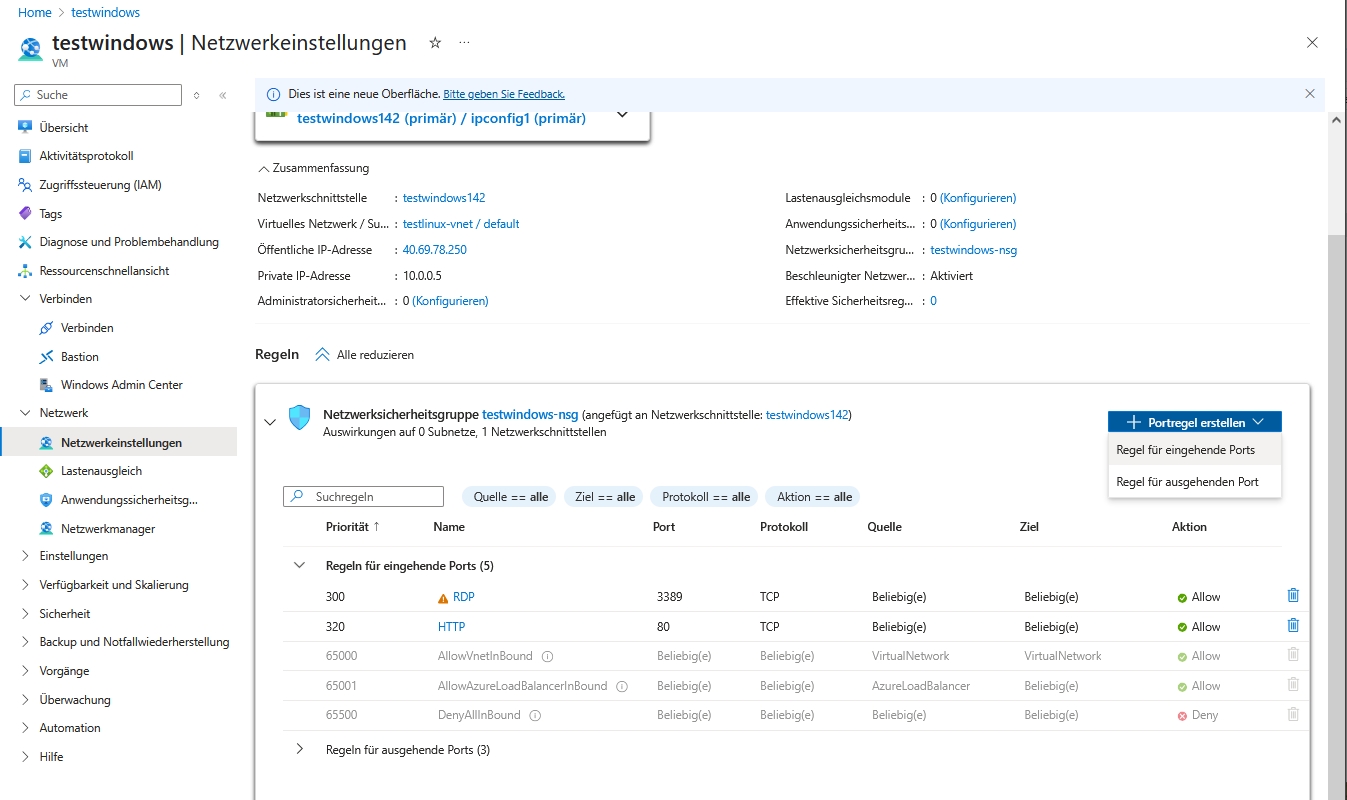Collapse Regeln für eingehende Ports group
This screenshot has width=1347, height=800.
tap(299, 566)
